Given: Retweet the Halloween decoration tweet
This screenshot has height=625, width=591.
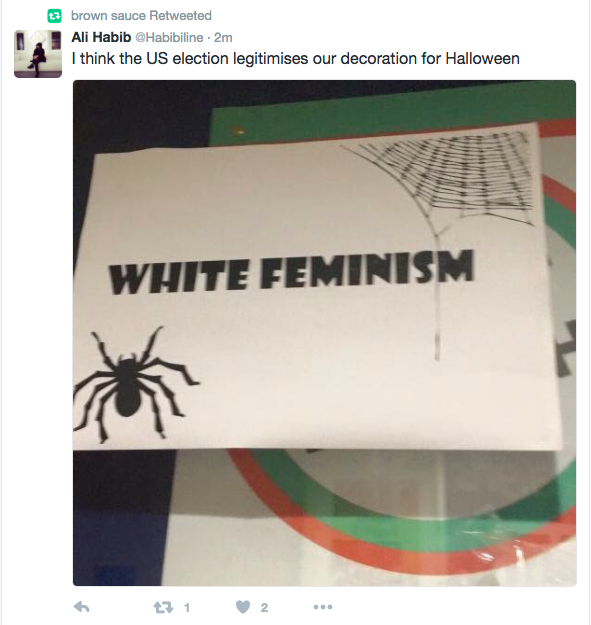Looking at the screenshot, I should [163, 607].
